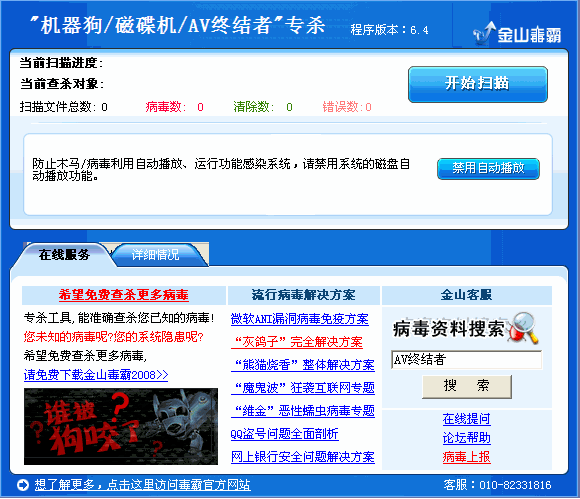Click the 当前扫描进度 label
The width and height of the screenshot is (580, 499).
(x=61, y=63)
